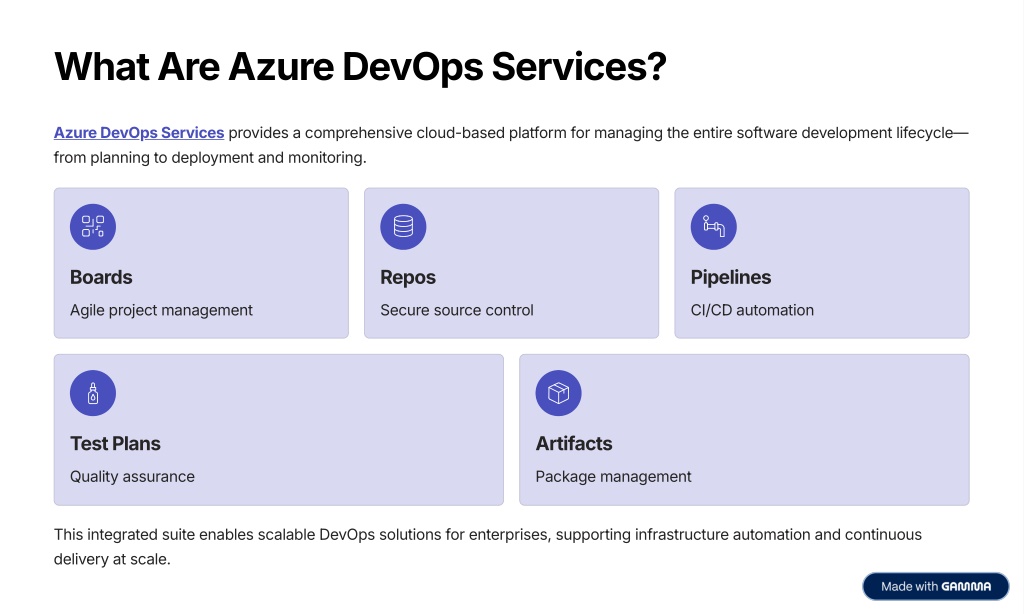Click the Test Plans bottle icon
The width and height of the screenshot is (1024, 614).
pyautogui.click(x=93, y=393)
